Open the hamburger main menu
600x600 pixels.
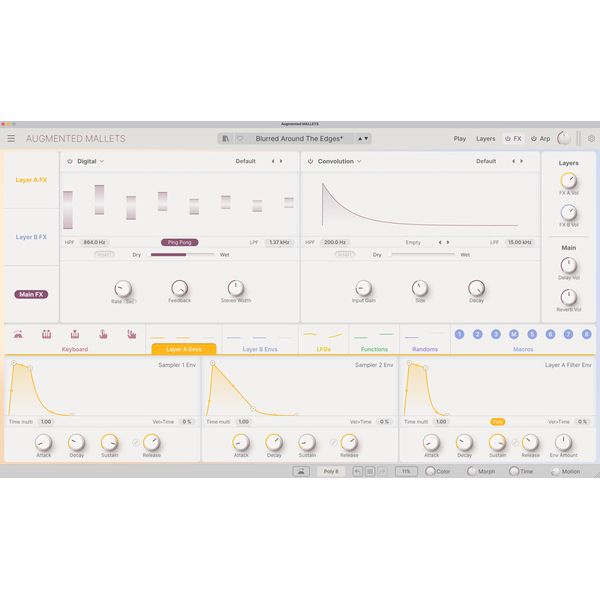[x=11, y=139]
